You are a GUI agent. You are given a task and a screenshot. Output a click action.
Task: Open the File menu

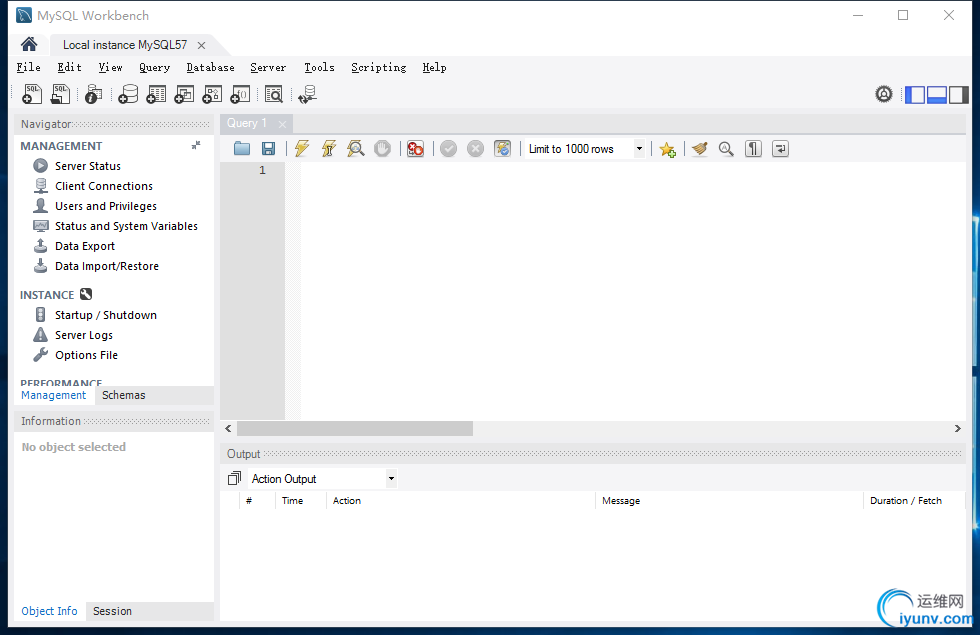[x=29, y=68]
